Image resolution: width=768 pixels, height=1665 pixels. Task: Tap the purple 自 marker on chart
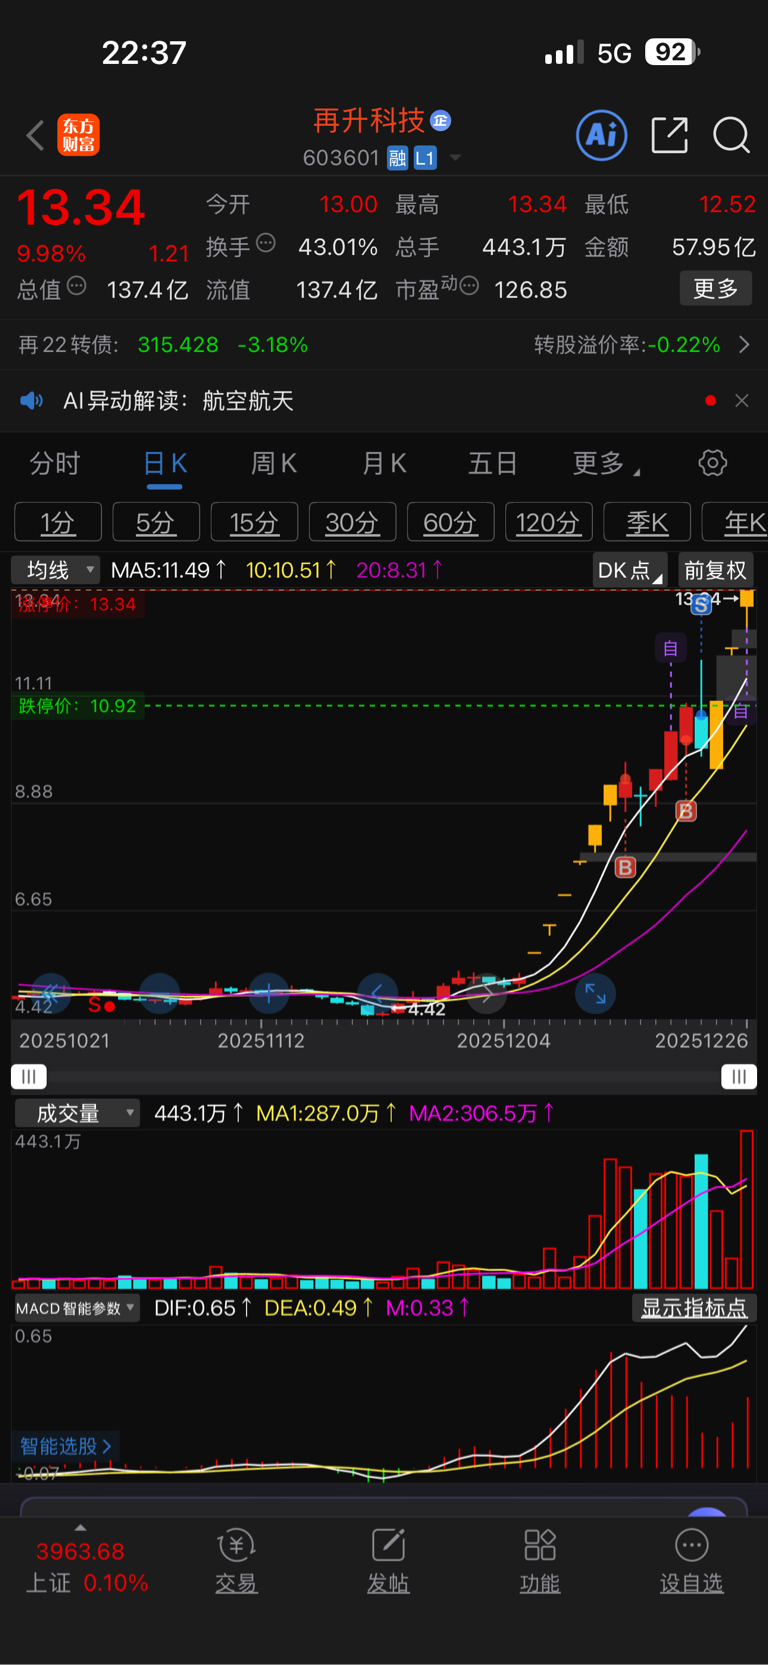pos(670,648)
